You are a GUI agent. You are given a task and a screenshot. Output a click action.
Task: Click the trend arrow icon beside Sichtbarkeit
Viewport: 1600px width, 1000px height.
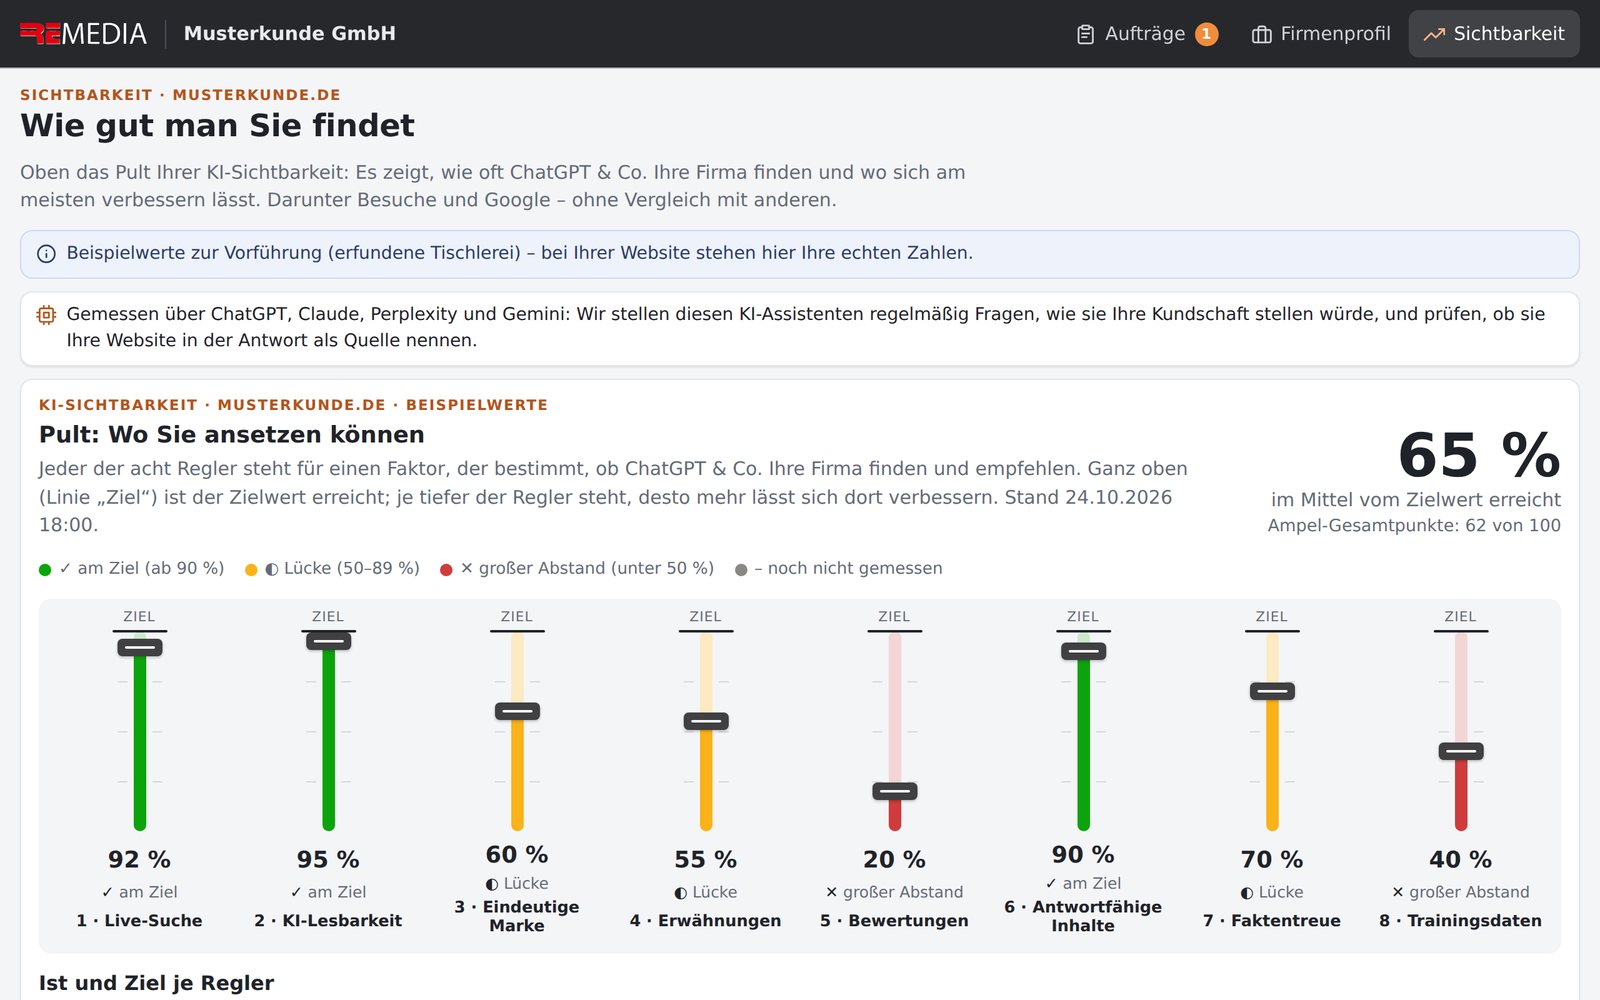1434,34
